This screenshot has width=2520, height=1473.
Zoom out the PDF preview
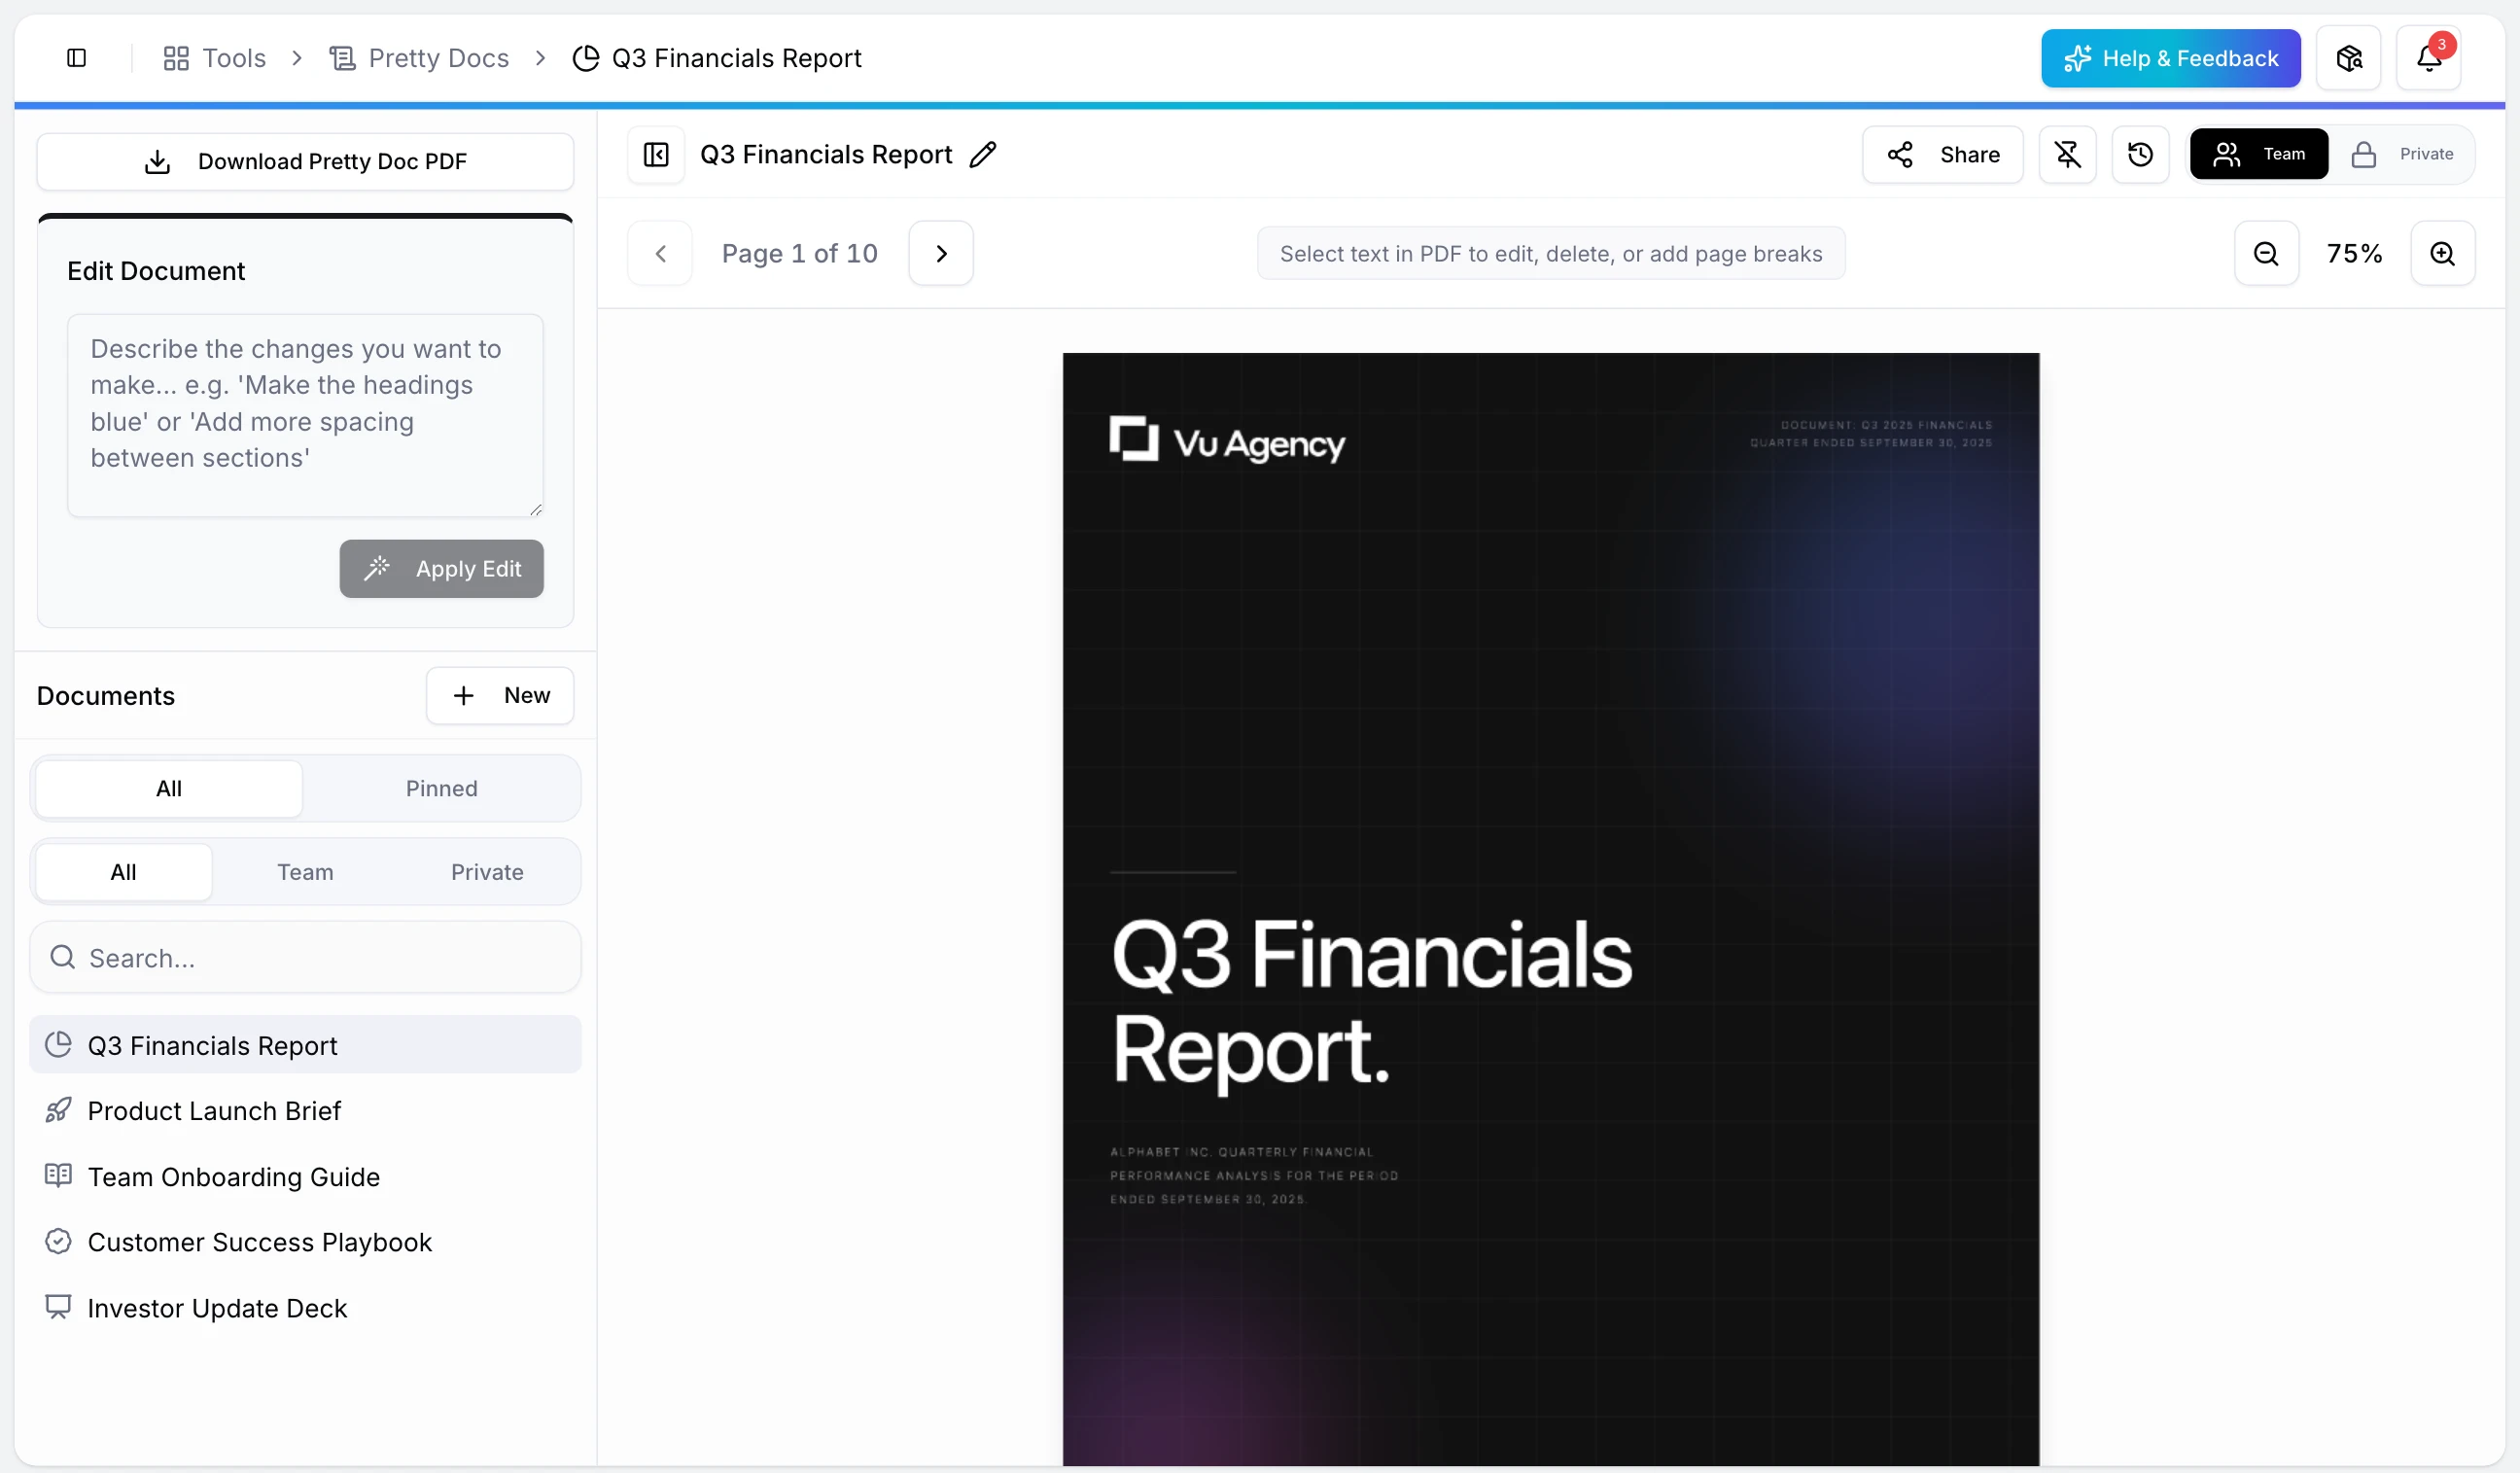pos(2266,253)
